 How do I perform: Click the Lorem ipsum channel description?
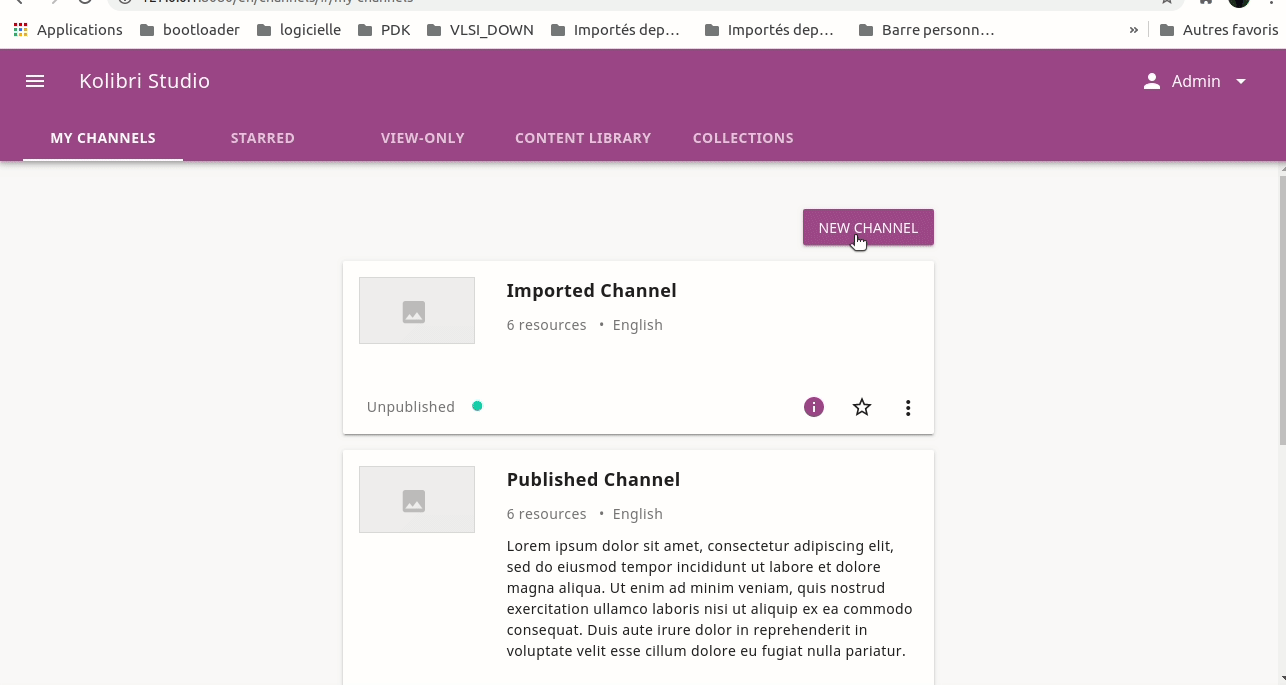tap(709, 598)
